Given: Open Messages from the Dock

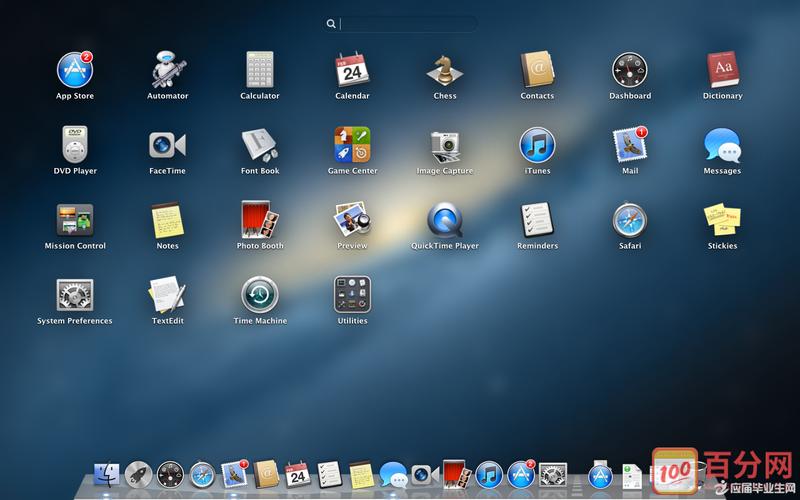Looking at the screenshot, I should 393,474.
